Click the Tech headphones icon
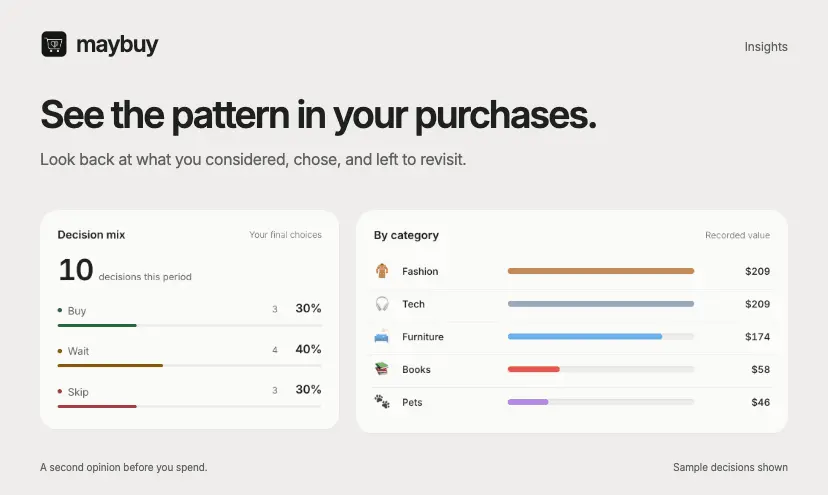The height and width of the screenshot is (495, 828). coord(382,304)
